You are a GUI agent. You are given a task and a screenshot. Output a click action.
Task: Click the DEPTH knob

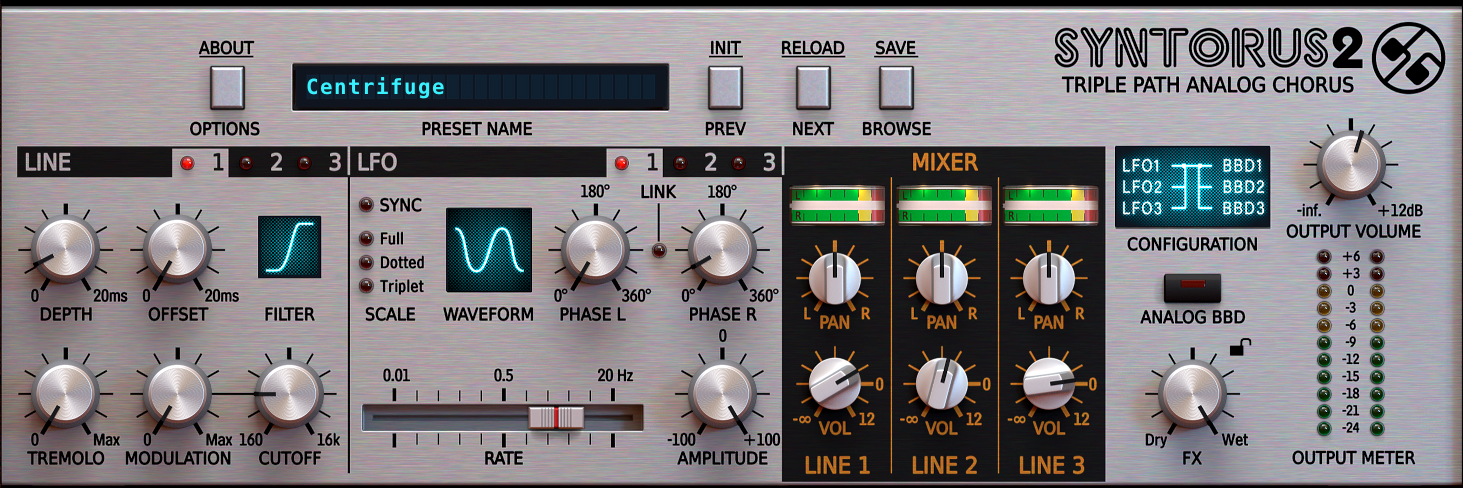[65, 251]
